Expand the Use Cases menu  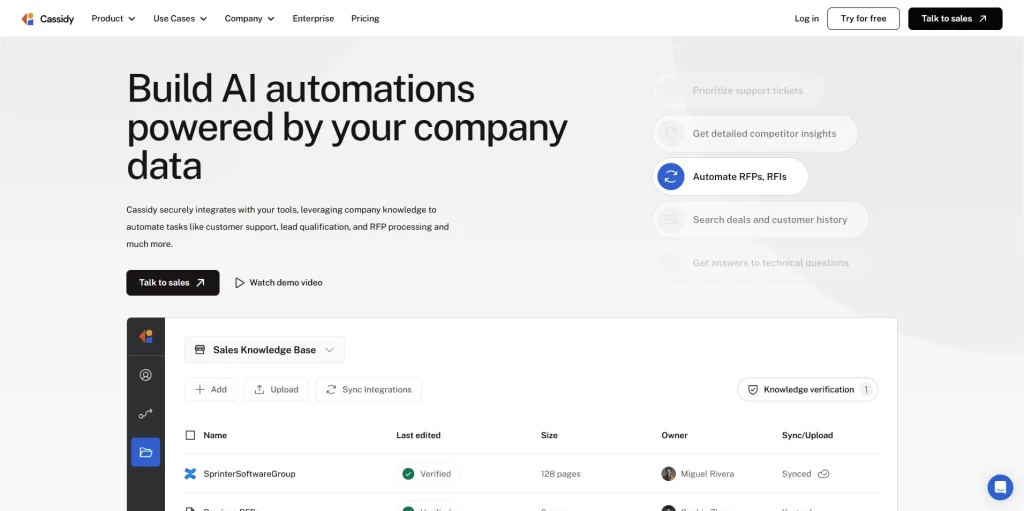[x=180, y=18]
